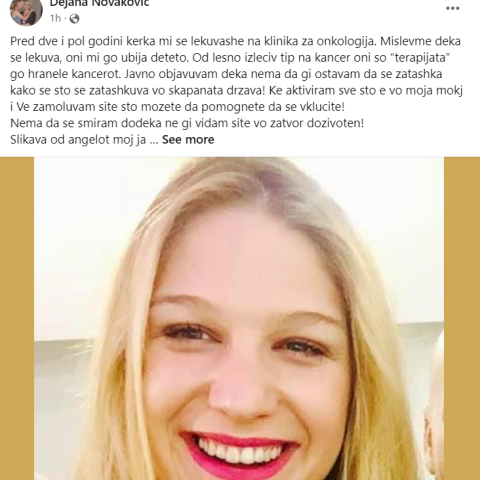
Task: Click the line starting "kako se sto se"
Action: point(236,91)
